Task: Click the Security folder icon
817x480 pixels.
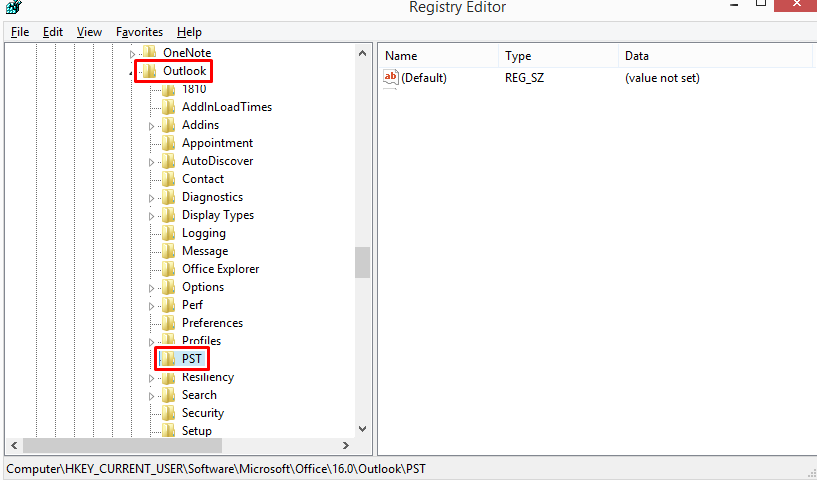Action: point(169,413)
